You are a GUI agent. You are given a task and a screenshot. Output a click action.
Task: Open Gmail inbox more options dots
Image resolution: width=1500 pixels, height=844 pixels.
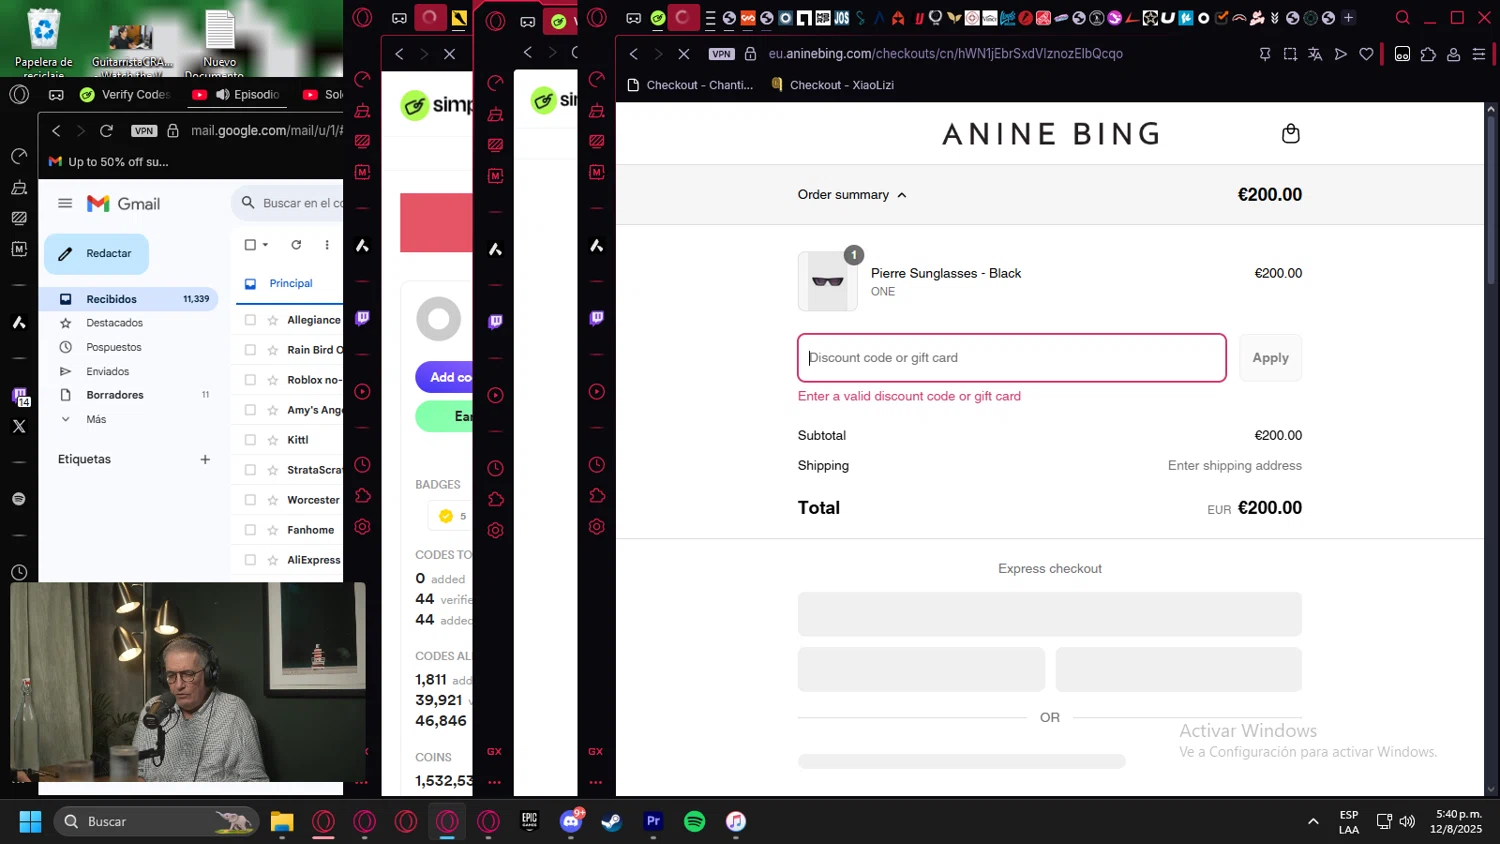coord(326,244)
